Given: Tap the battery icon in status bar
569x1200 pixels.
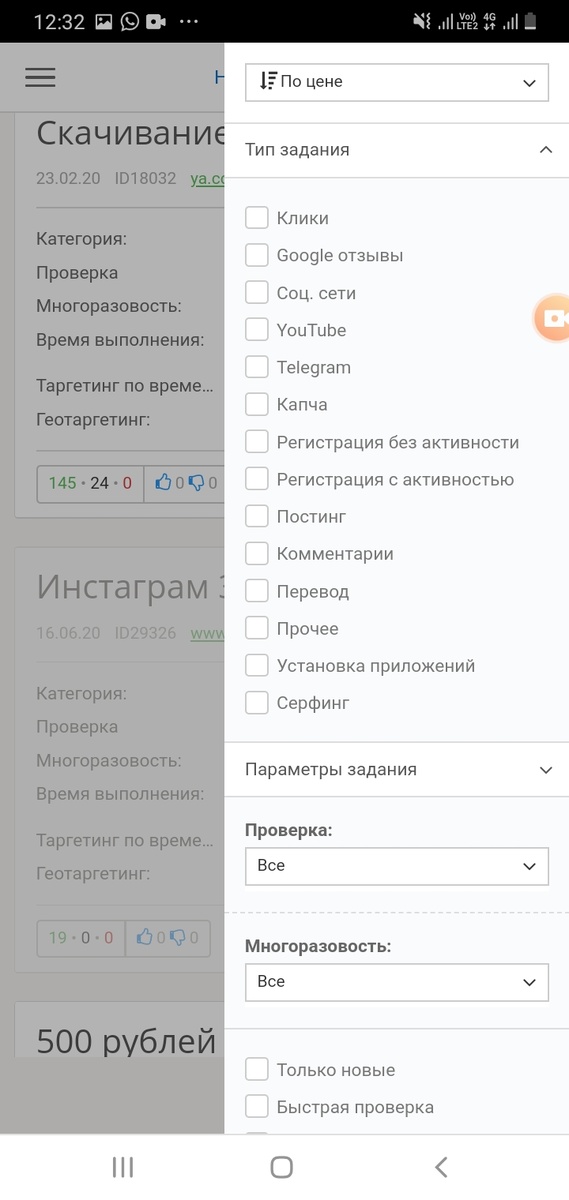Looking at the screenshot, I should pos(530,21).
